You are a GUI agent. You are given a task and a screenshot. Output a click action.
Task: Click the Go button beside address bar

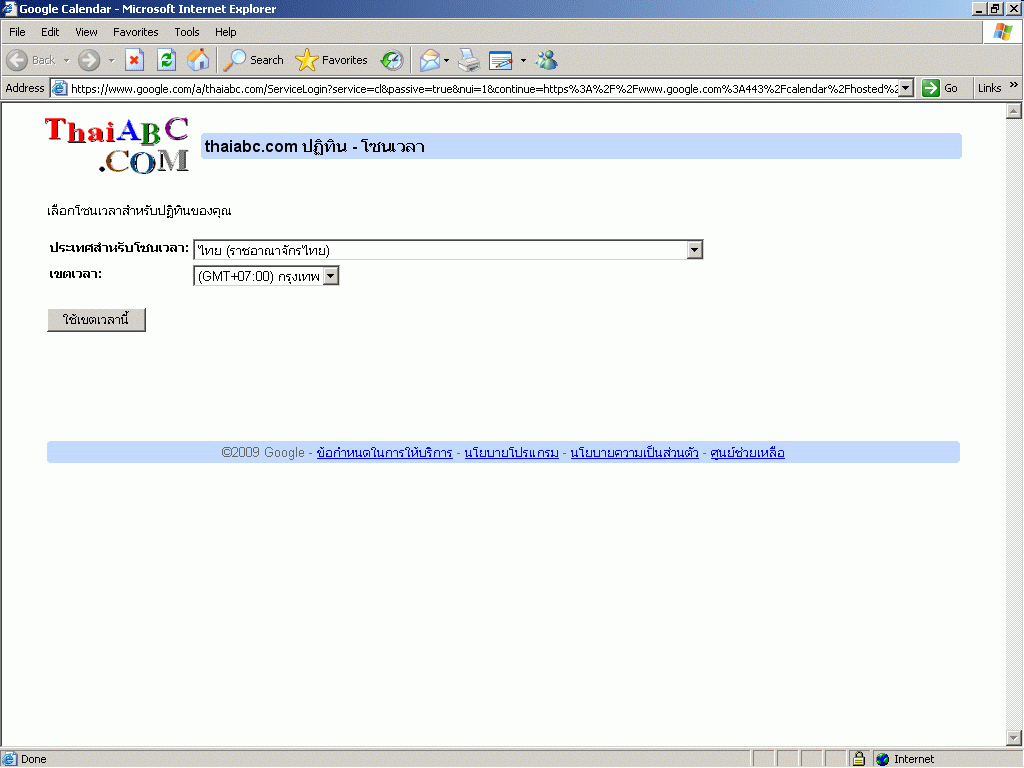[x=940, y=88]
